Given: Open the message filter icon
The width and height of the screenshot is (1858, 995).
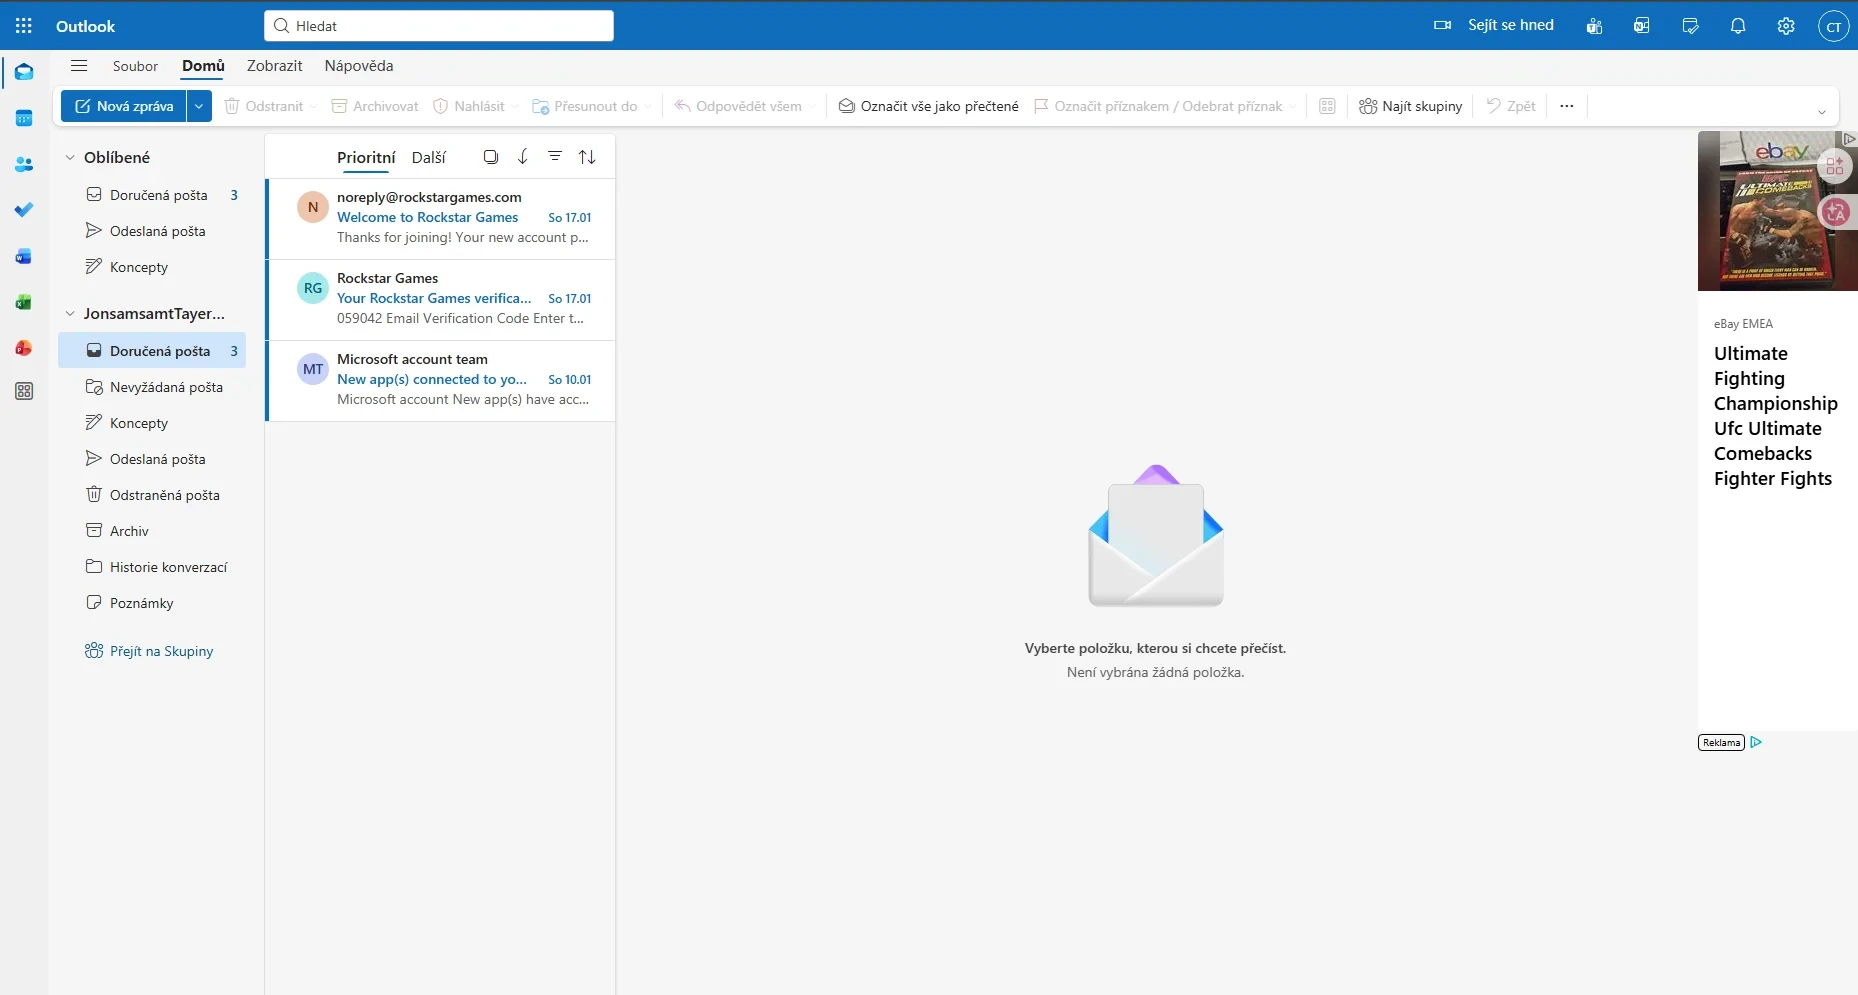Looking at the screenshot, I should click(555, 157).
